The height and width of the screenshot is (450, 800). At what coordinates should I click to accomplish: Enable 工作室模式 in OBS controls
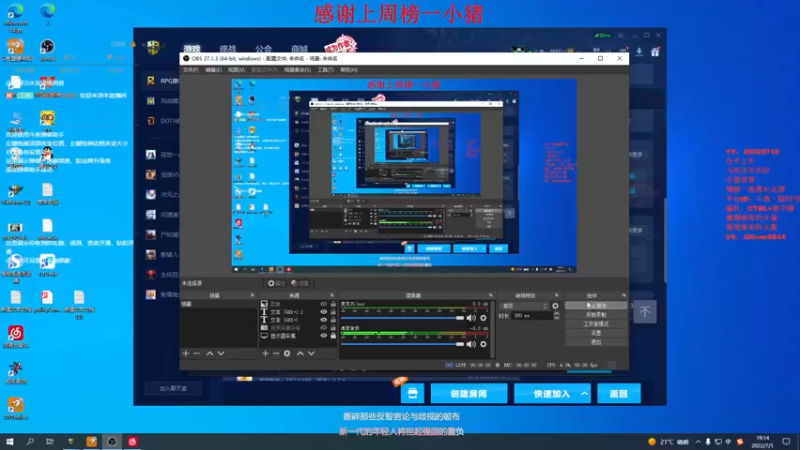tap(596, 323)
